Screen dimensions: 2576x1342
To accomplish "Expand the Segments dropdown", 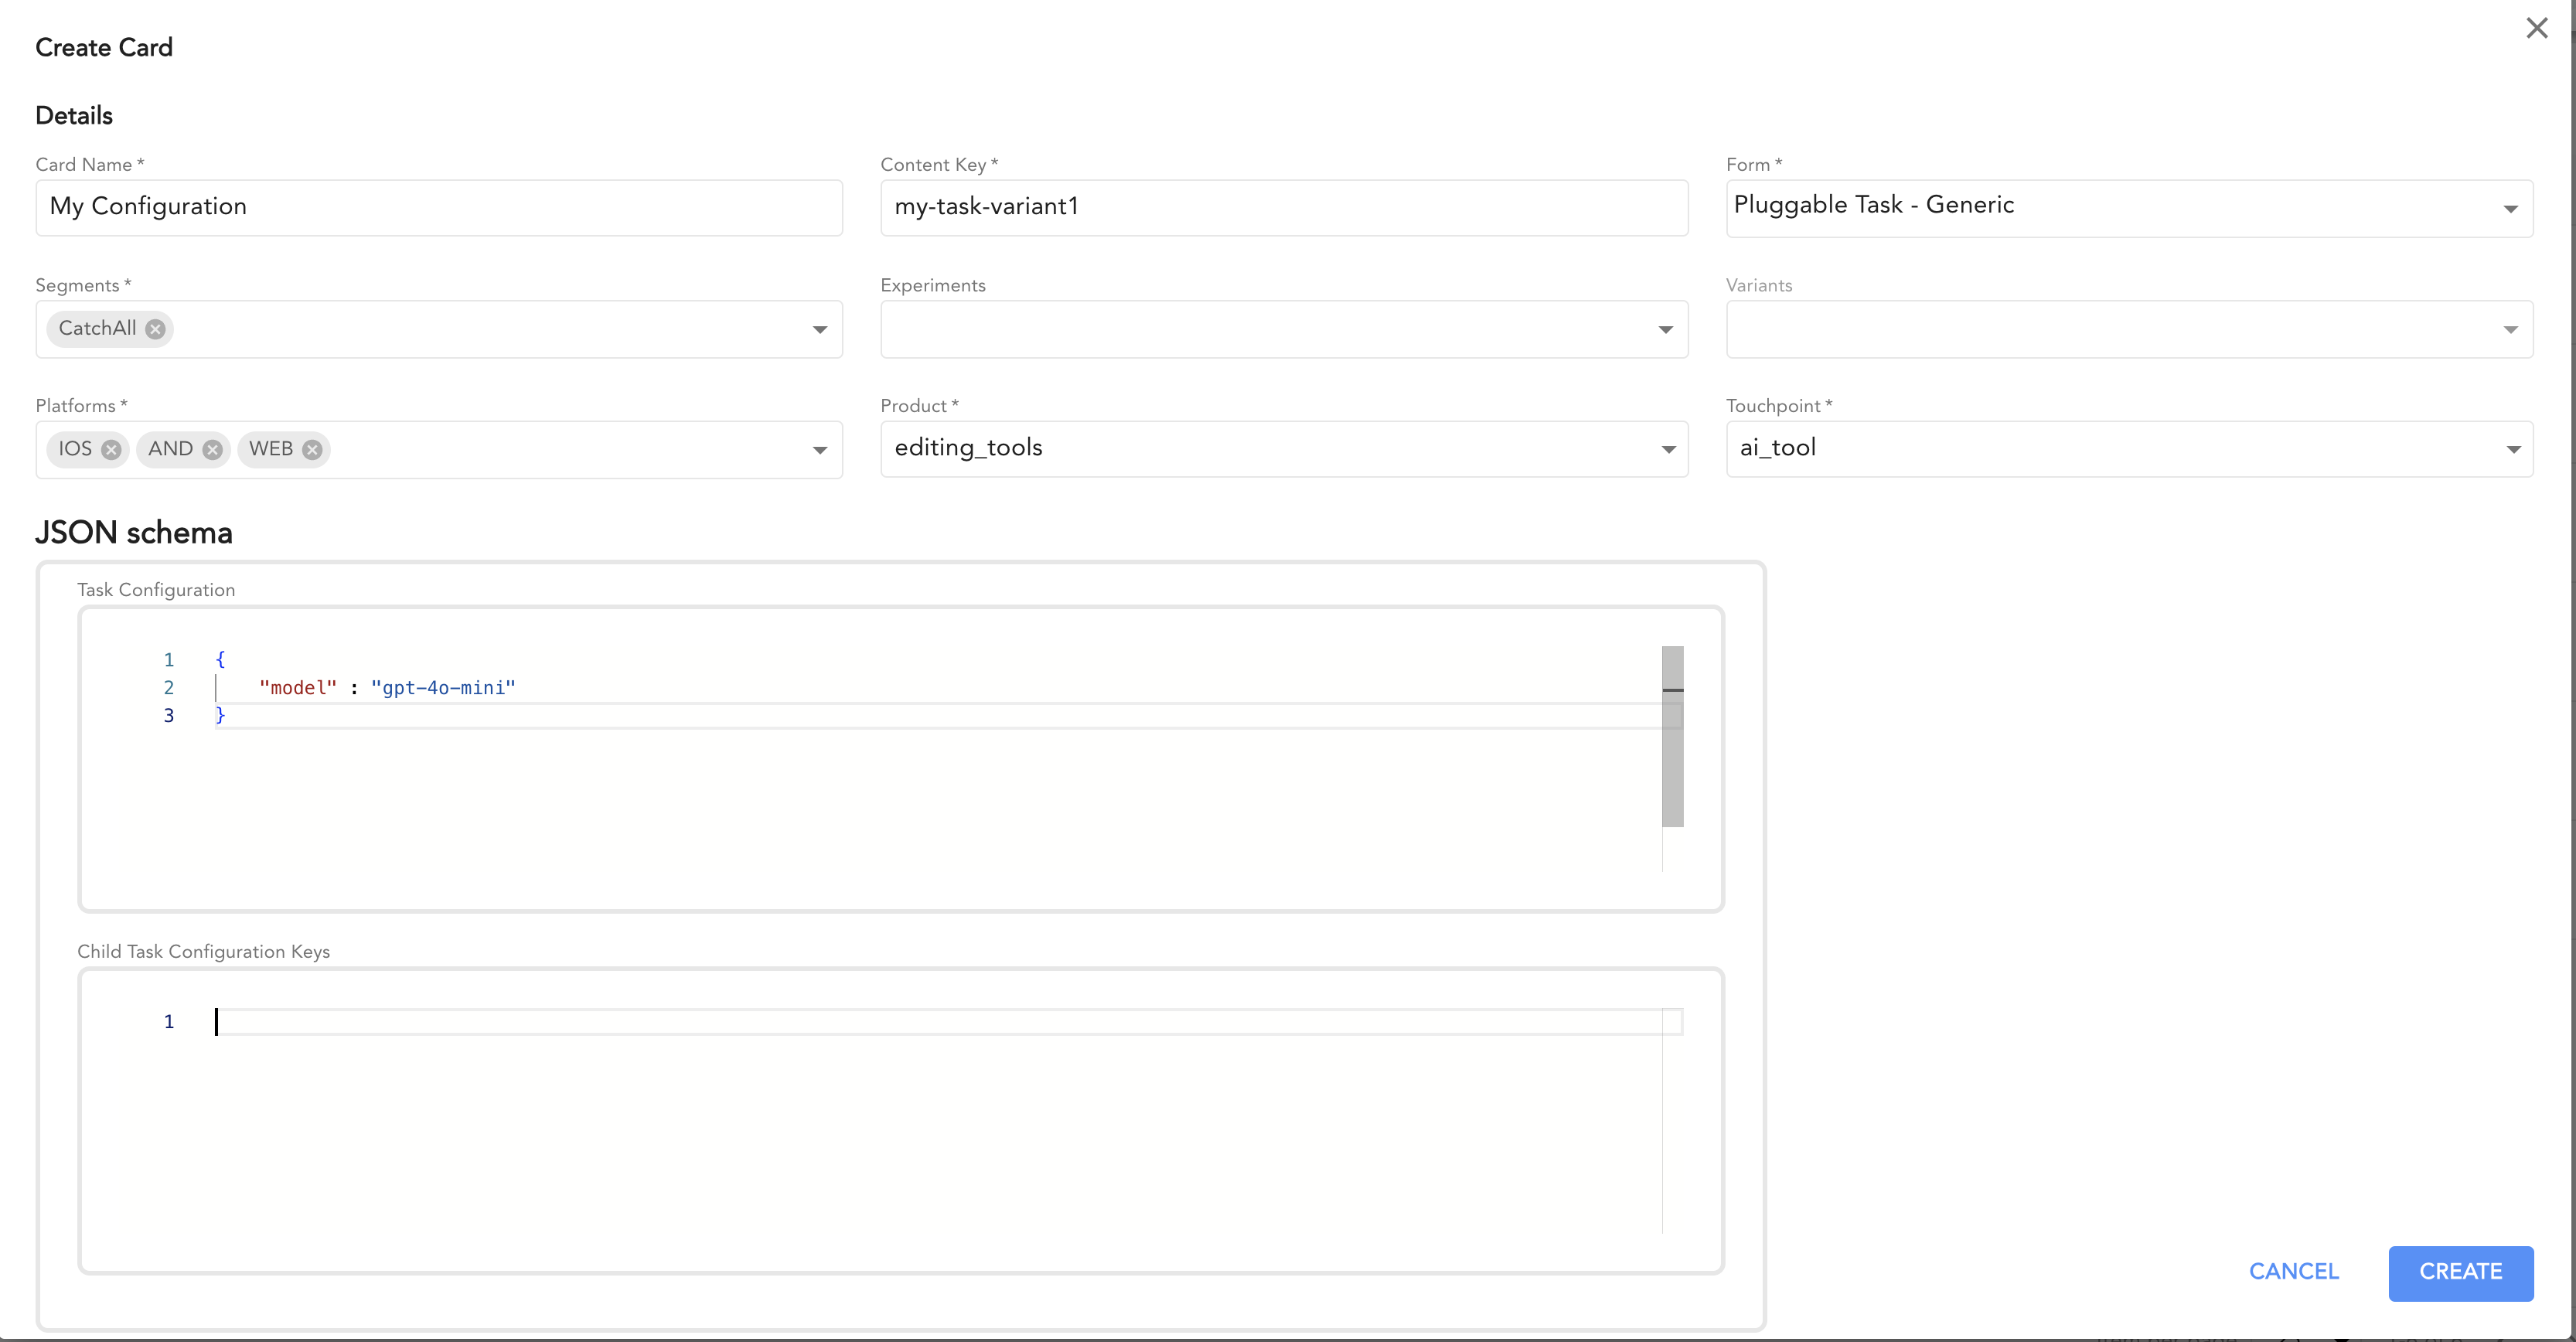I will 820,329.
